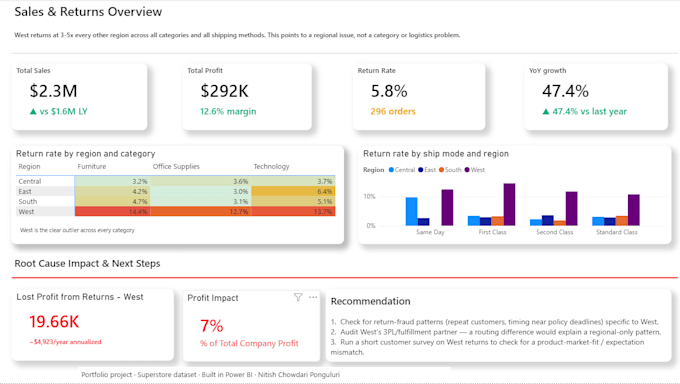This screenshot has height=384, width=680.
Task: Click the green up arrow under Total Sales
Action: 33,112
